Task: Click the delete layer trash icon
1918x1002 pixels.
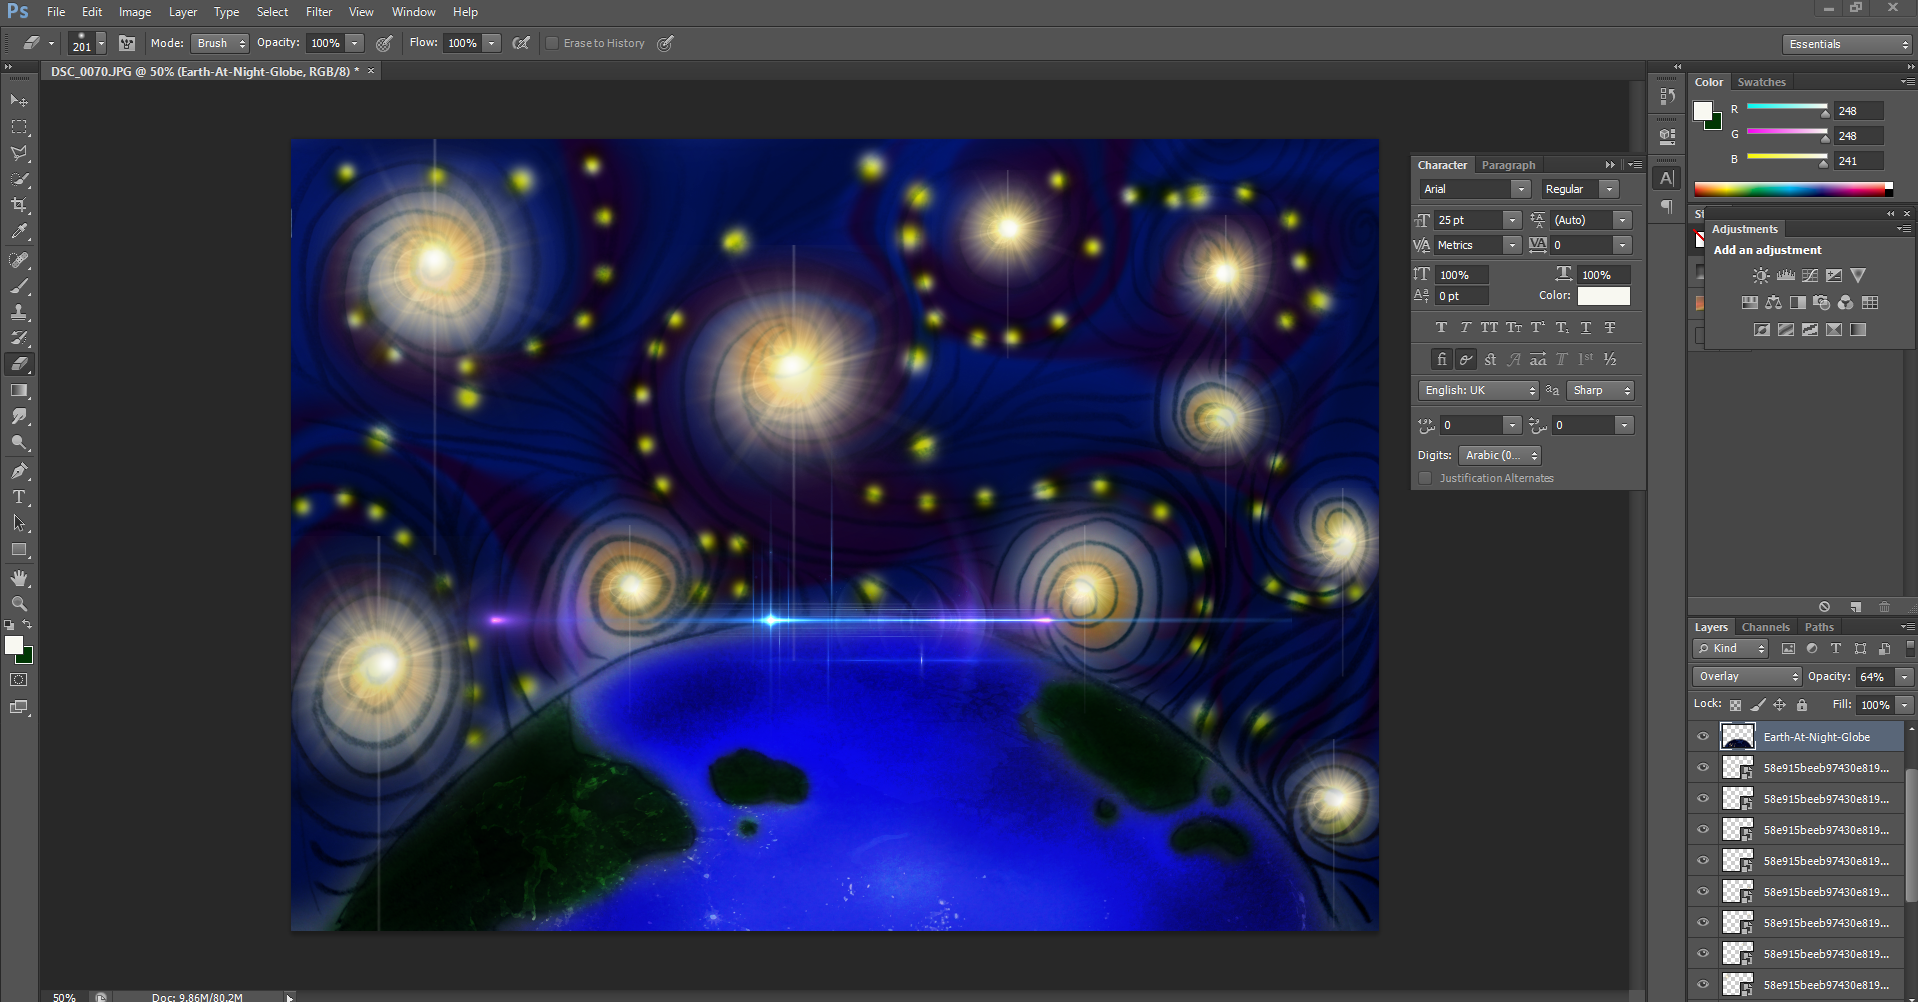Action: [1884, 607]
